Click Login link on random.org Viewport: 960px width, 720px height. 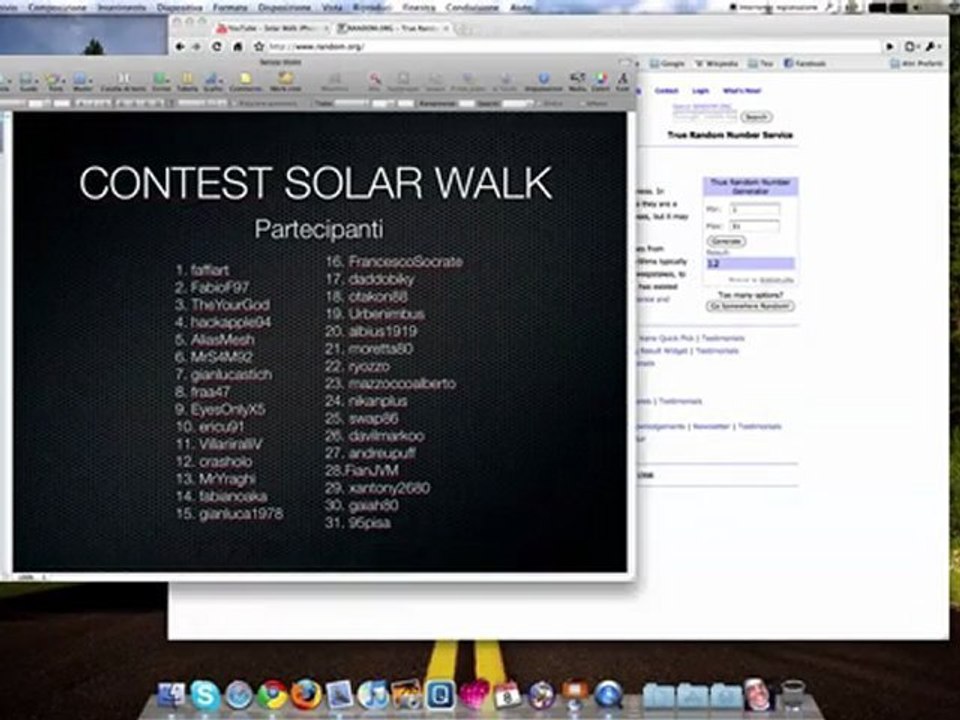[x=700, y=91]
